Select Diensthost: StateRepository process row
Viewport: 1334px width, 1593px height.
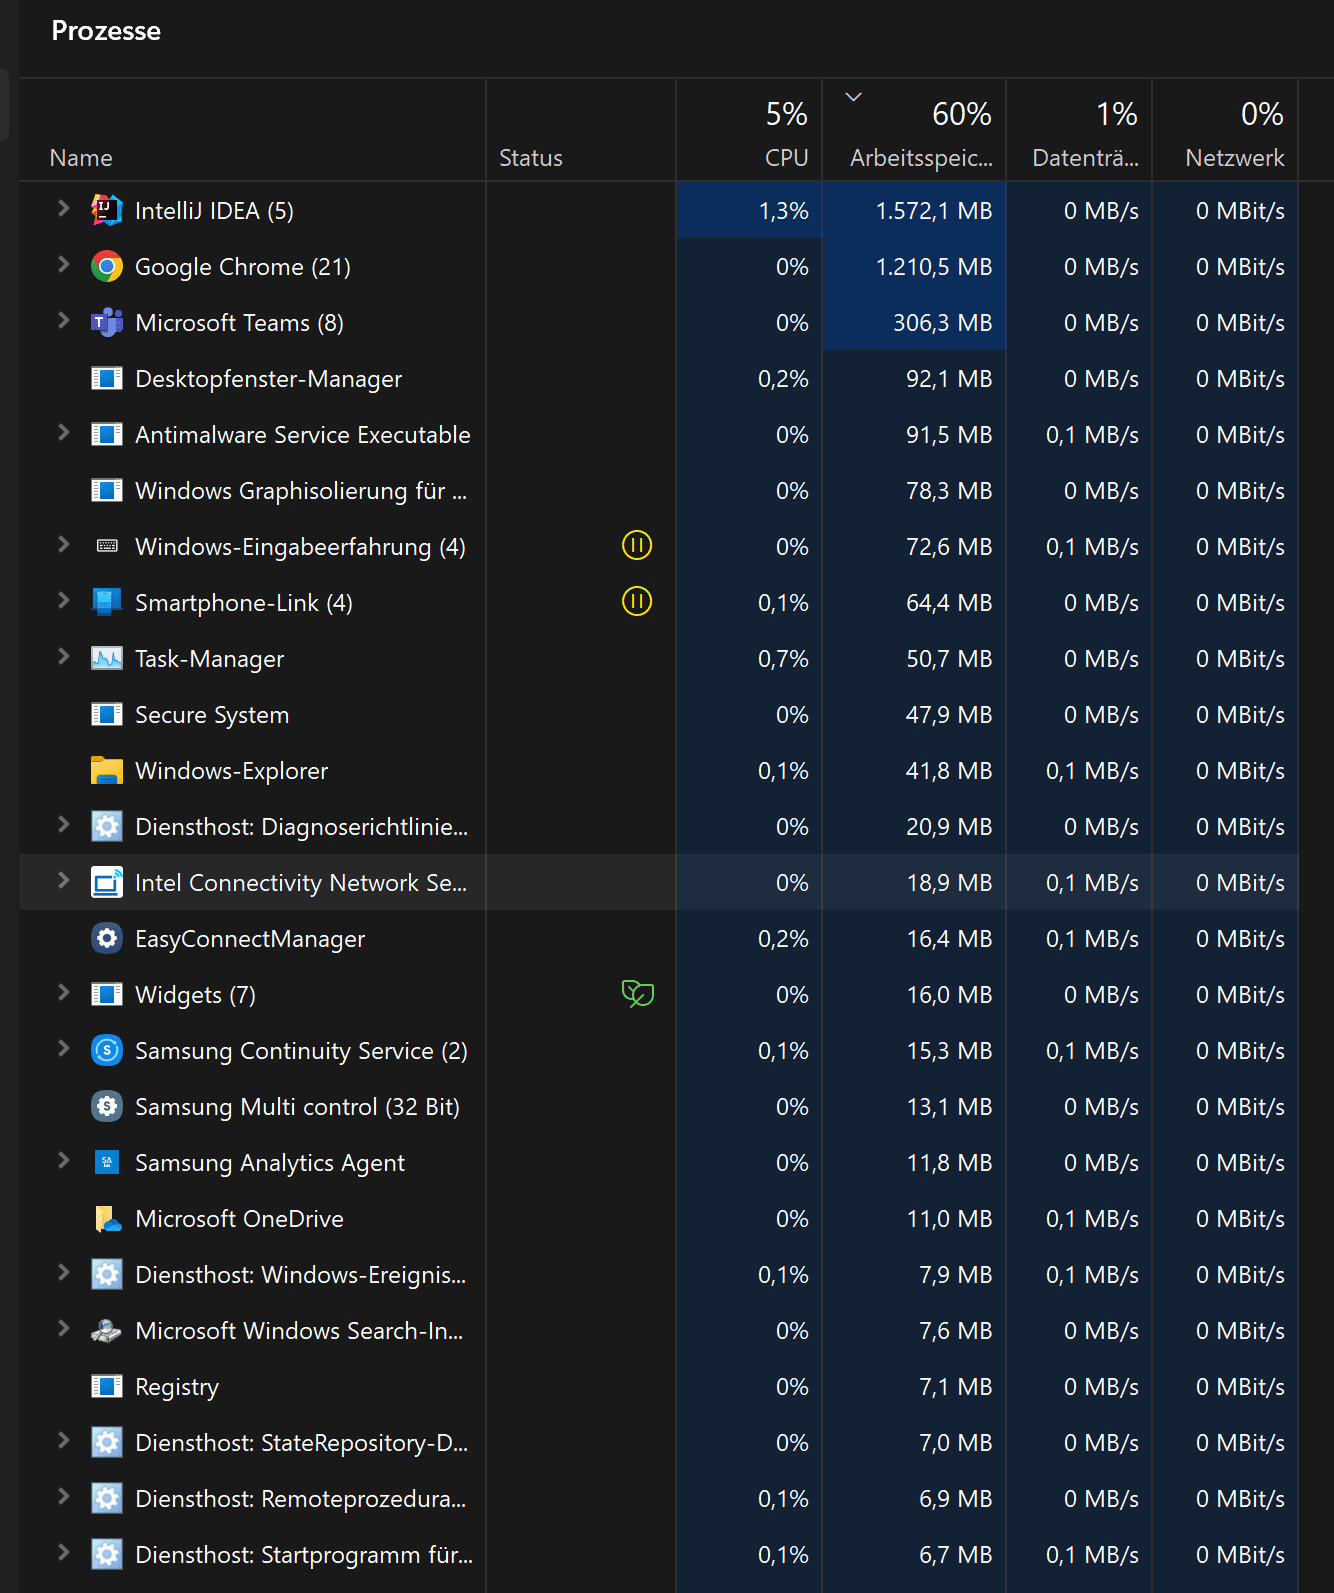coord(658,1442)
